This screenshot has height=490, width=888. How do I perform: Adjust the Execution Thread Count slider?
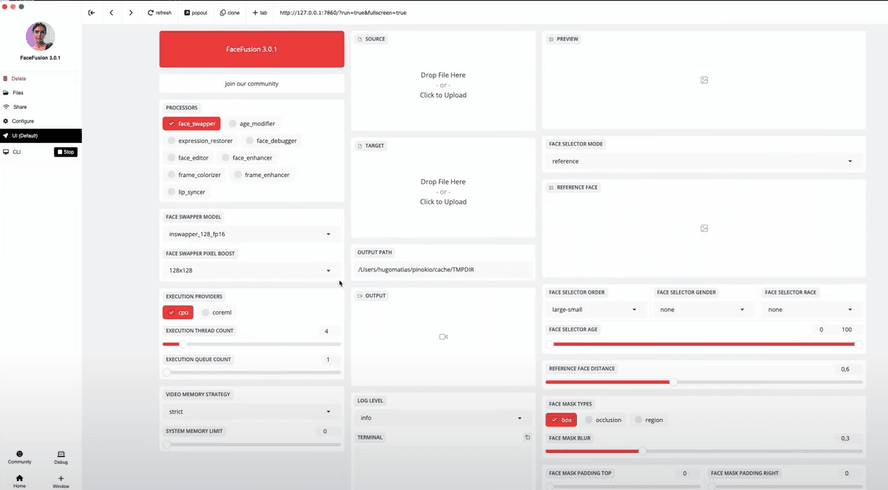click(x=251, y=344)
